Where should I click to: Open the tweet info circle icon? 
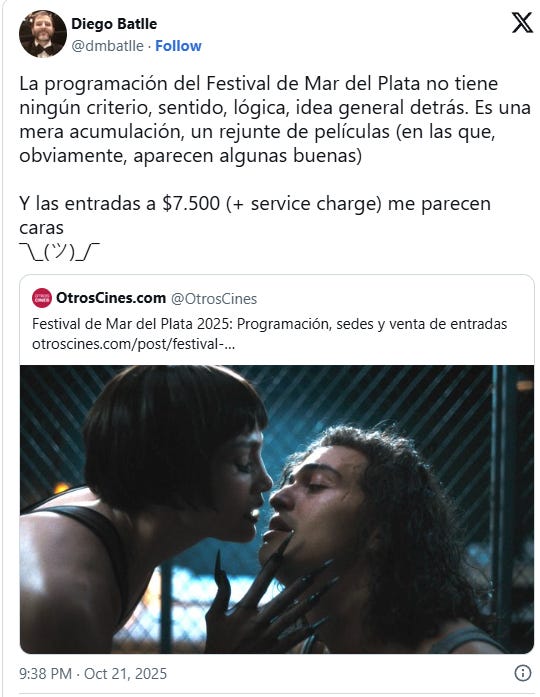[x=522, y=673]
